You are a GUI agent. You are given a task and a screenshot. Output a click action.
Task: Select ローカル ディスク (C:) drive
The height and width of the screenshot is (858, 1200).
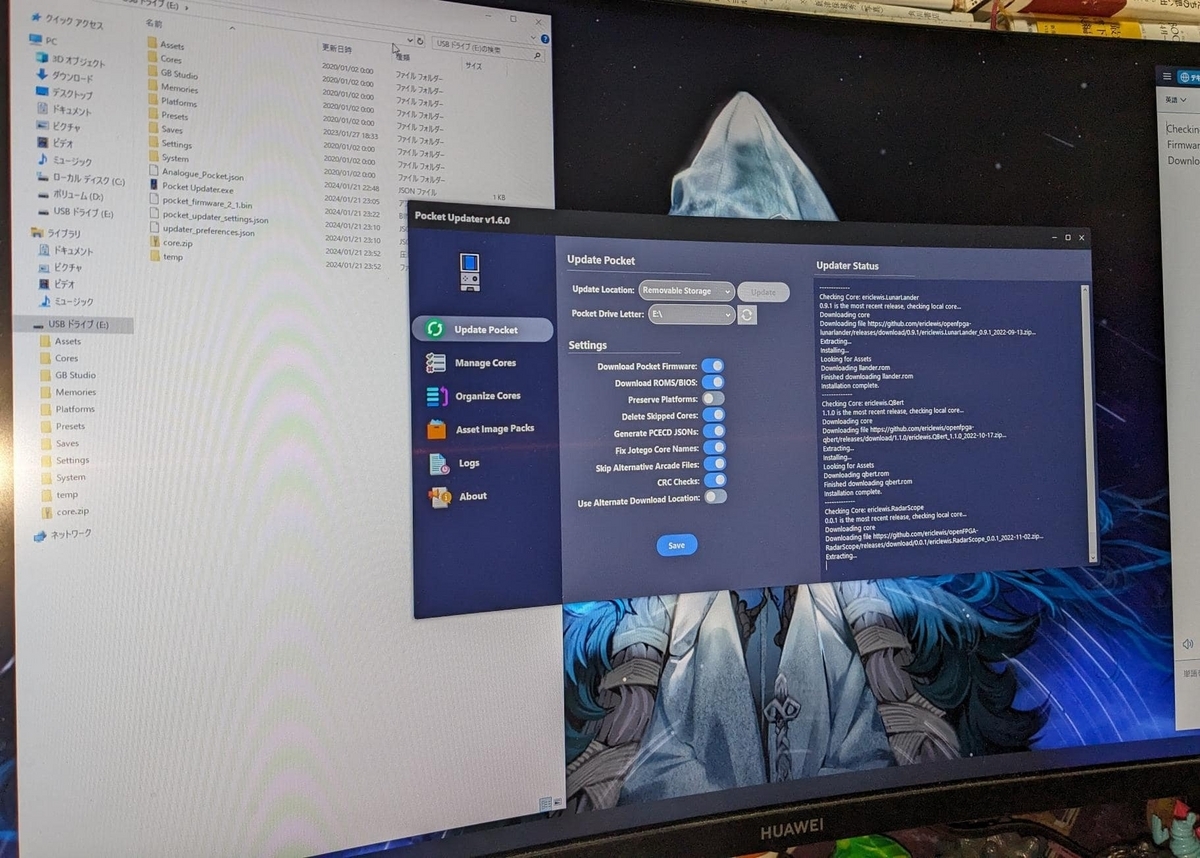(82, 180)
